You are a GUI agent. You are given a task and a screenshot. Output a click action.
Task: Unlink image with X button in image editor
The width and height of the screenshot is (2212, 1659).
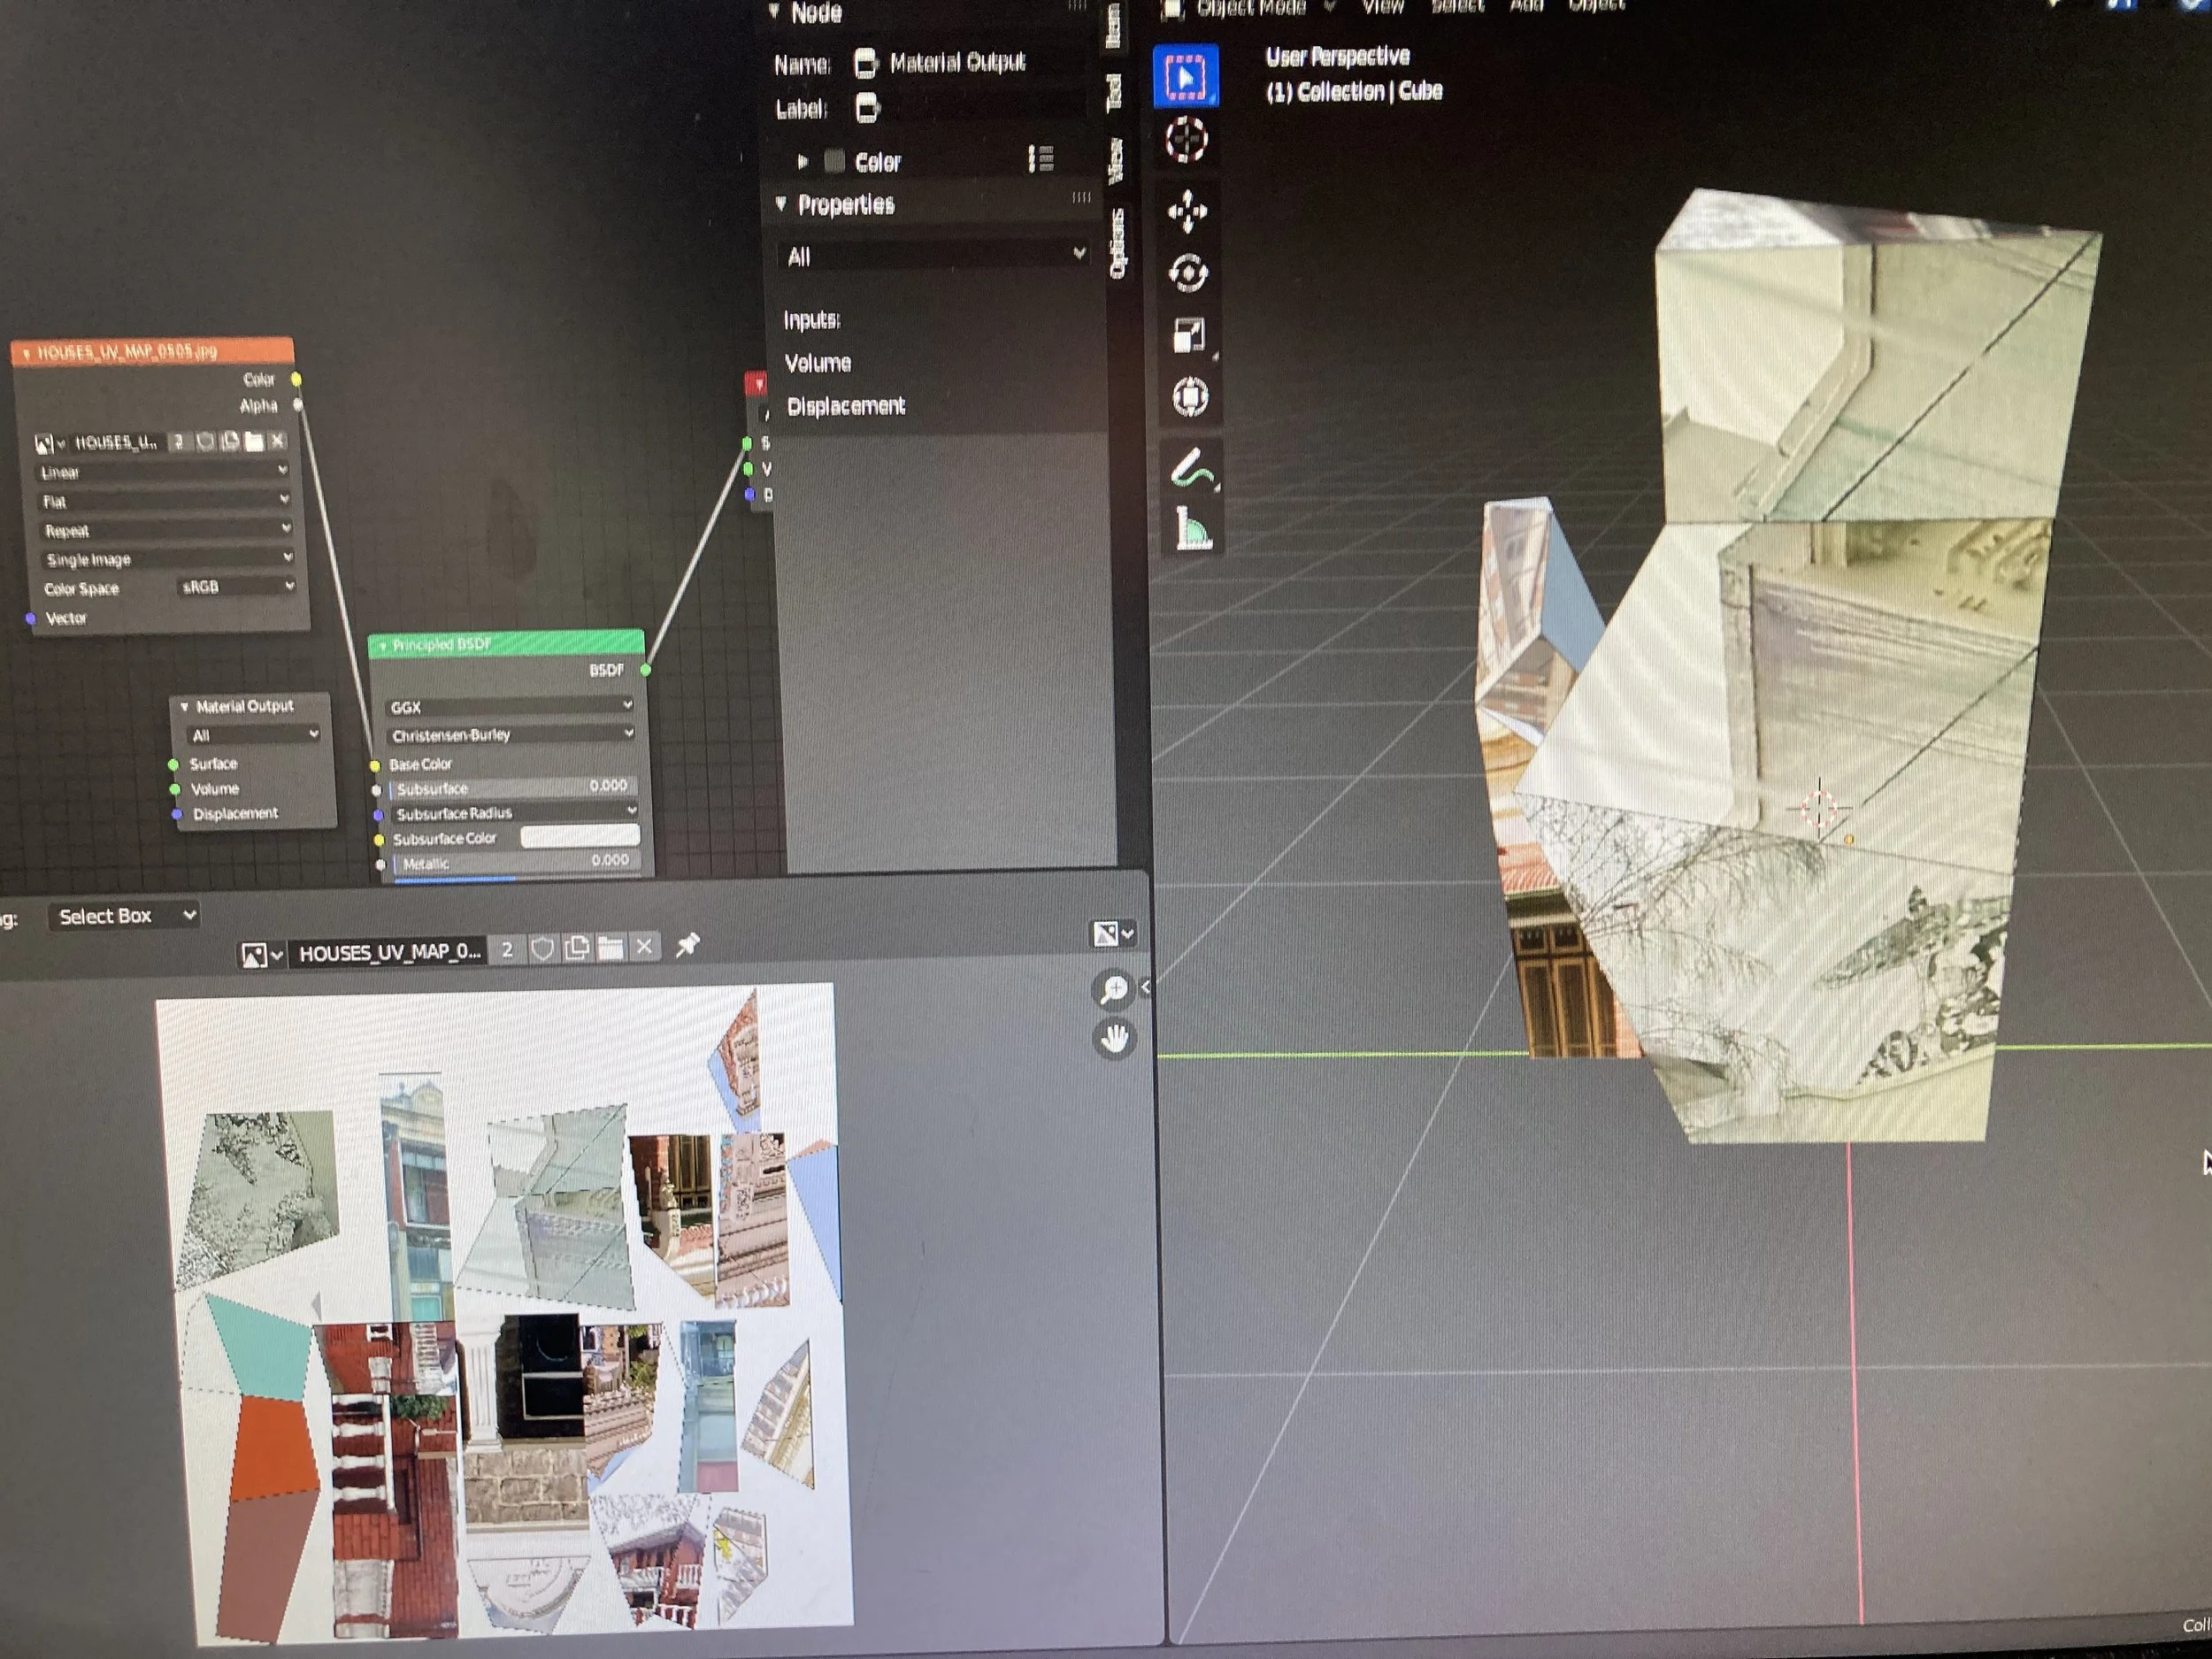coord(644,946)
